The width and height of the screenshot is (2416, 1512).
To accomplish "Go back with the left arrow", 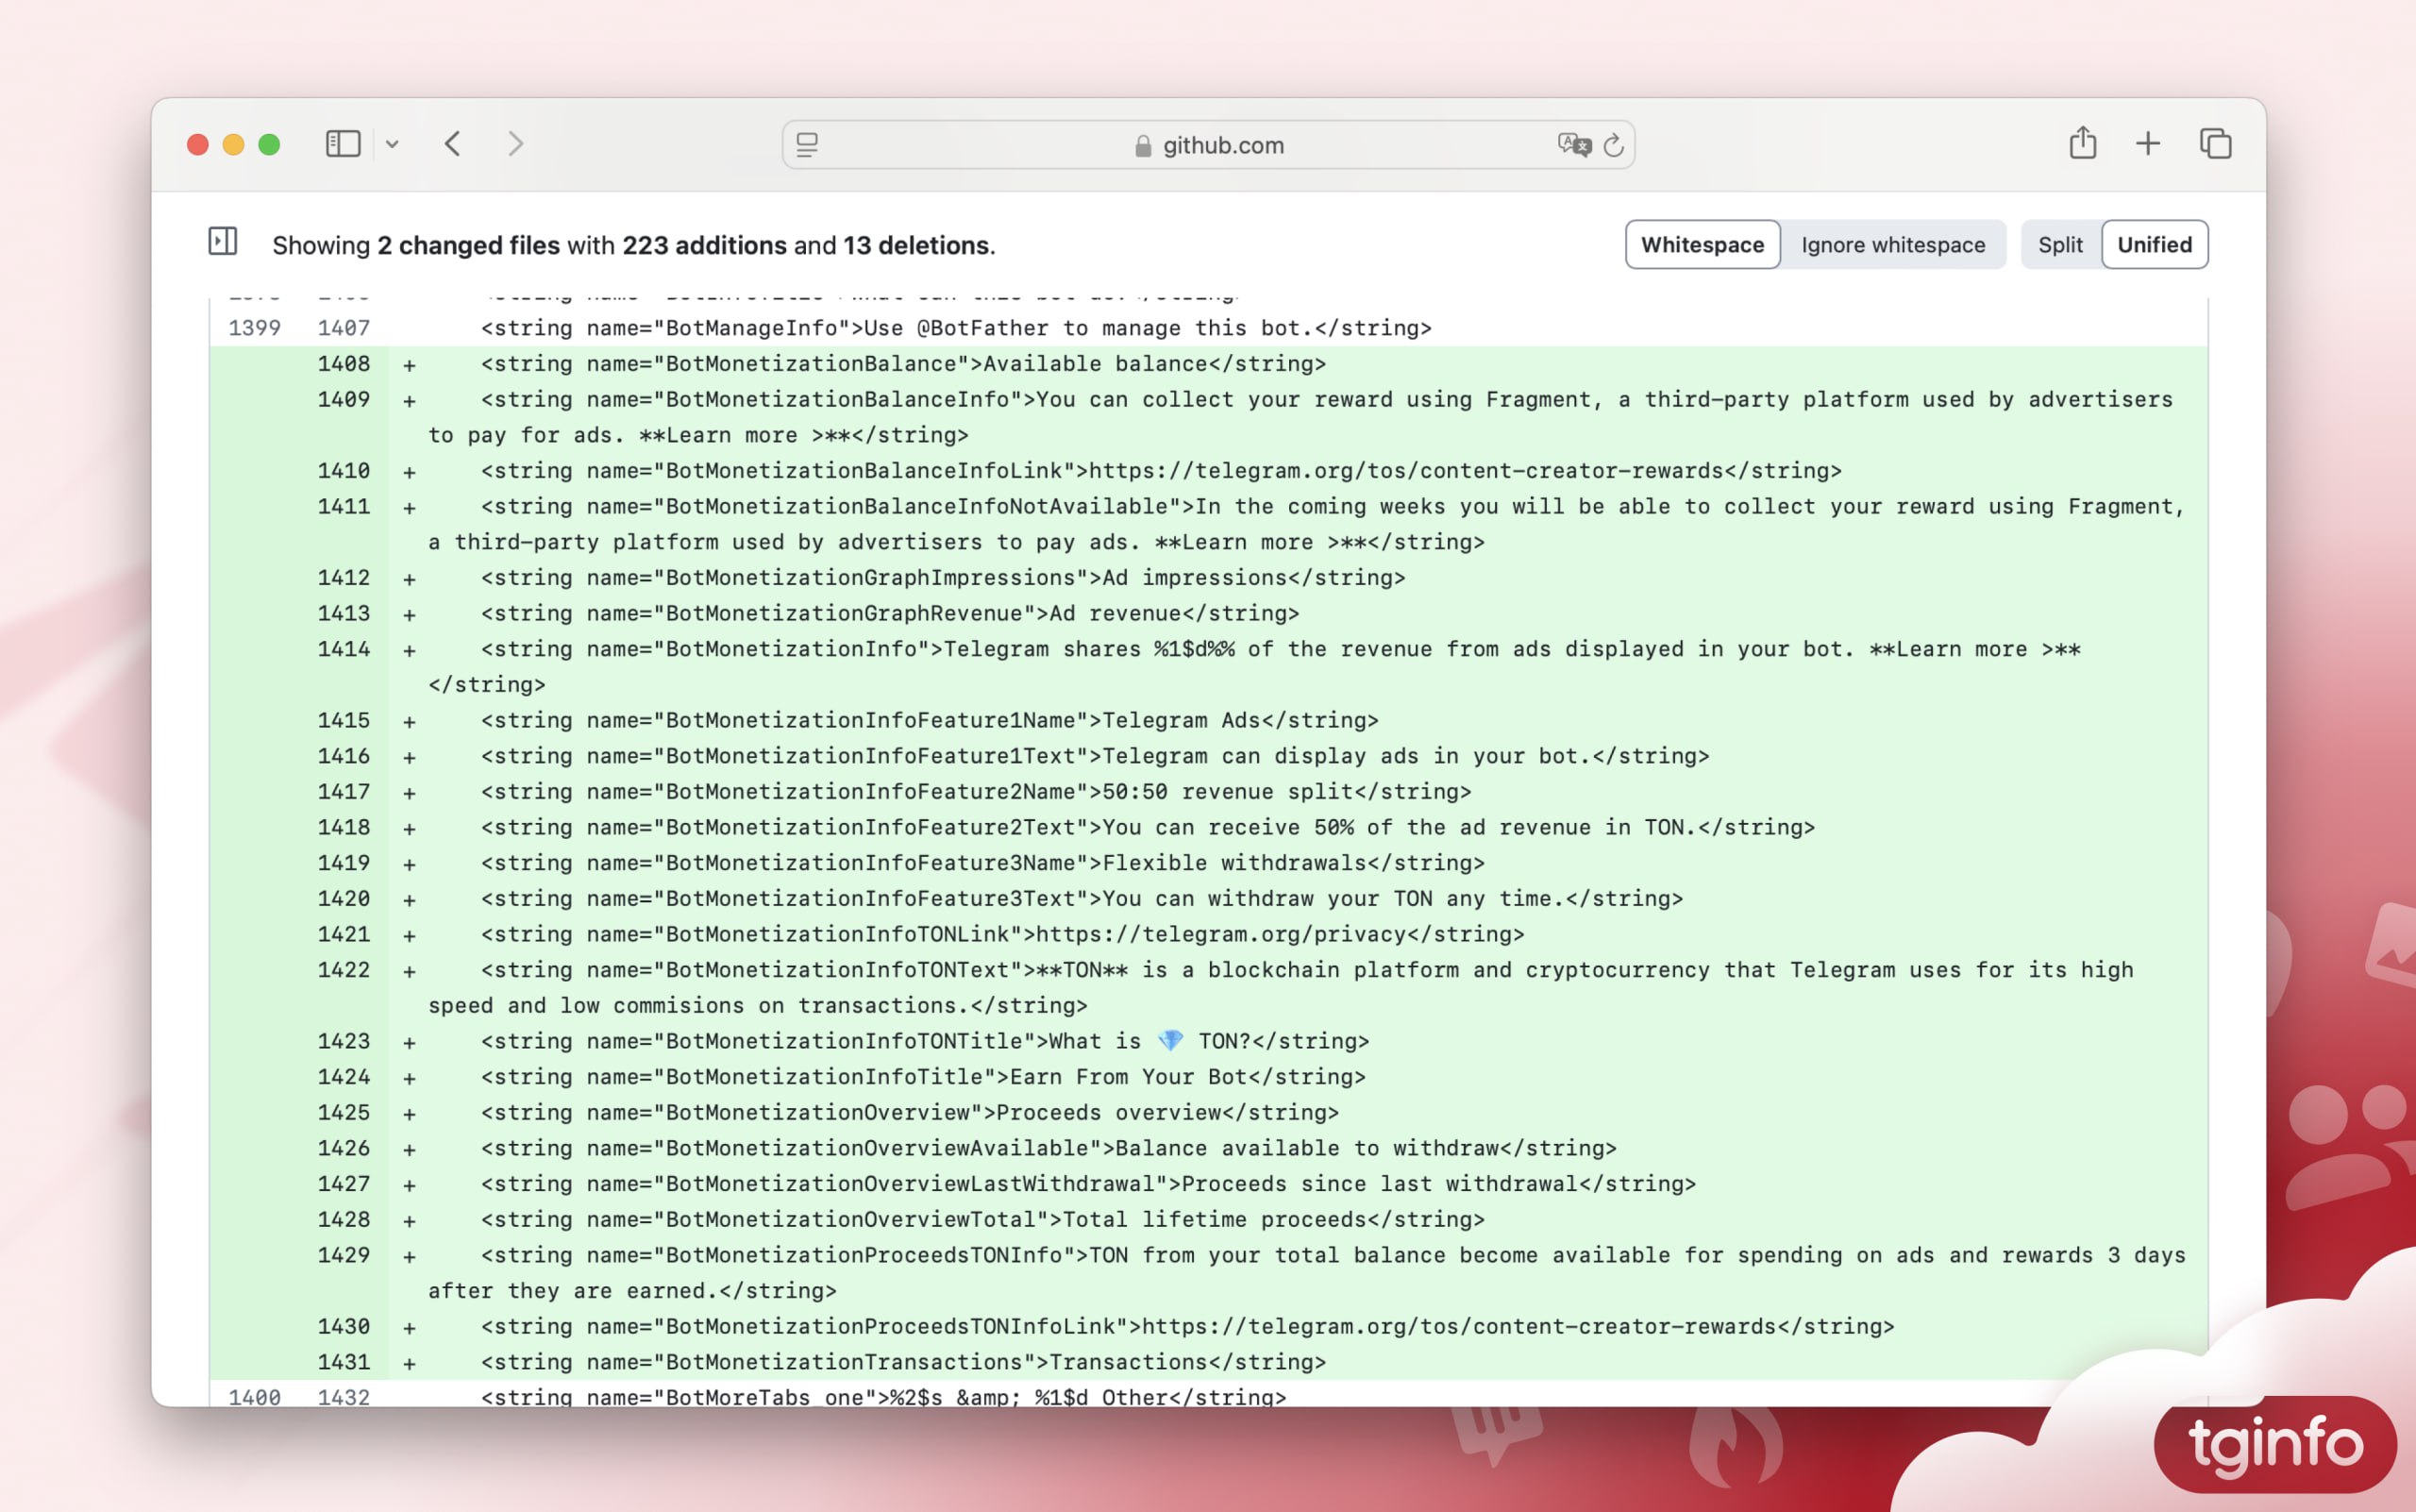I will tap(453, 144).
